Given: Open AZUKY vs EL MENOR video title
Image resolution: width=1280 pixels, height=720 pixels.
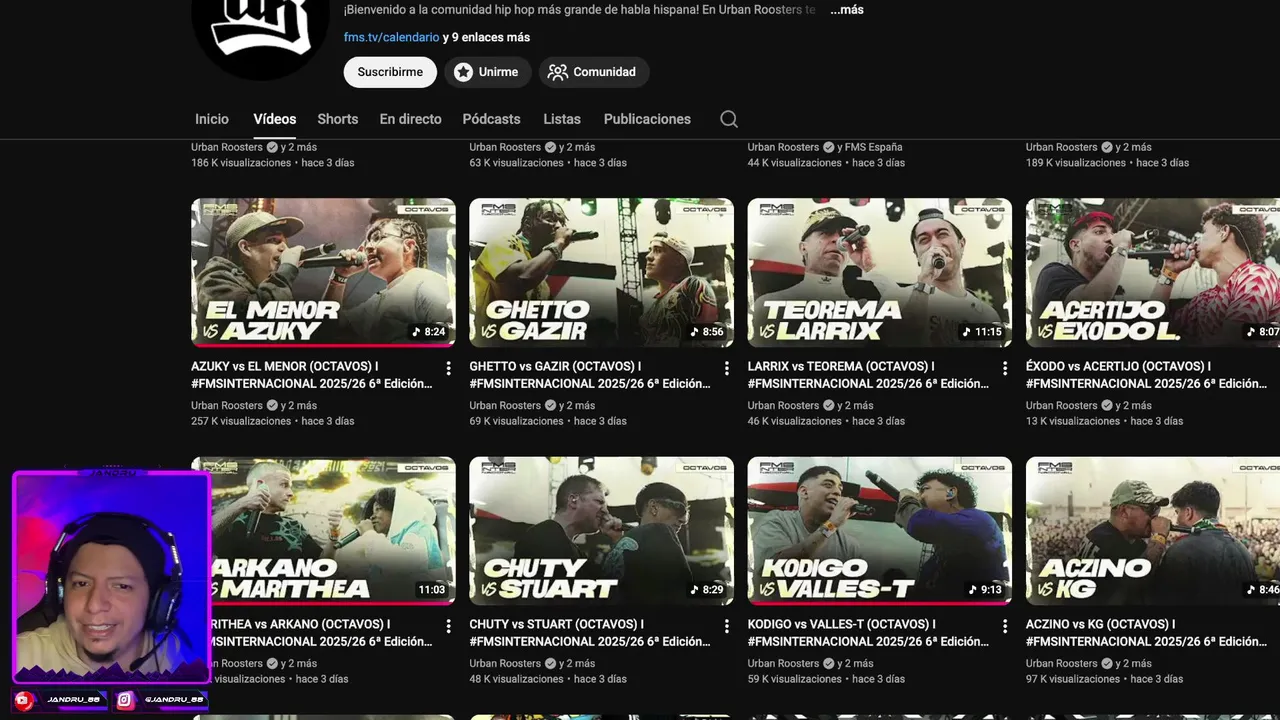Looking at the screenshot, I should click(x=312, y=375).
